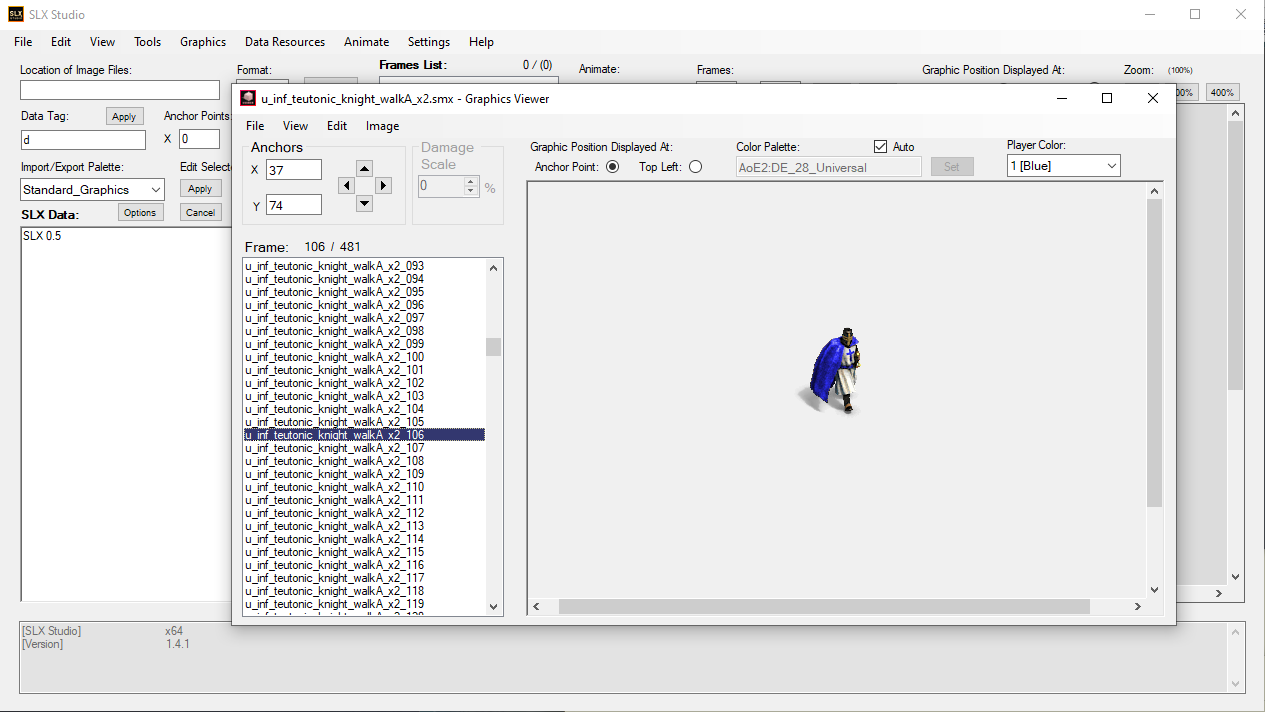Viewport: 1265px width, 712px height.
Task: Select frame u_inf_teutonic_knight_walkA_x2_094
Action: coord(364,279)
